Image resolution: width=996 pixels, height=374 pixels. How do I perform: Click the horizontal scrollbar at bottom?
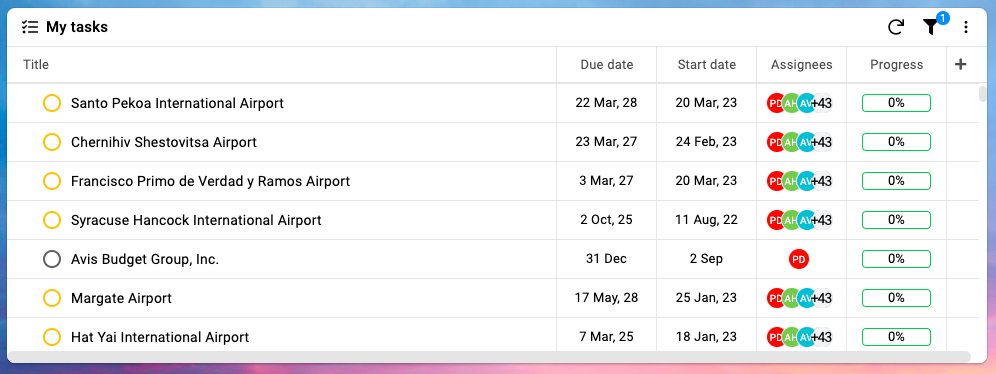(488, 356)
